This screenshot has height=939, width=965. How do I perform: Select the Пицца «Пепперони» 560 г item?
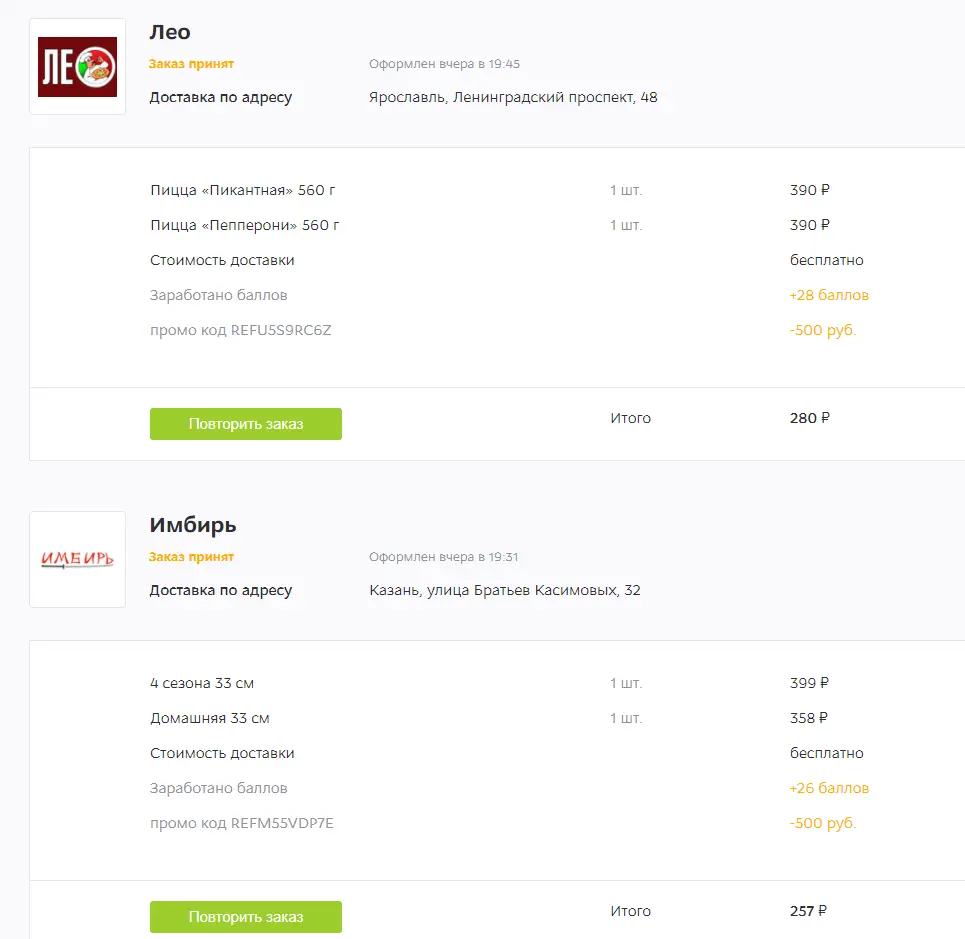pos(244,225)
